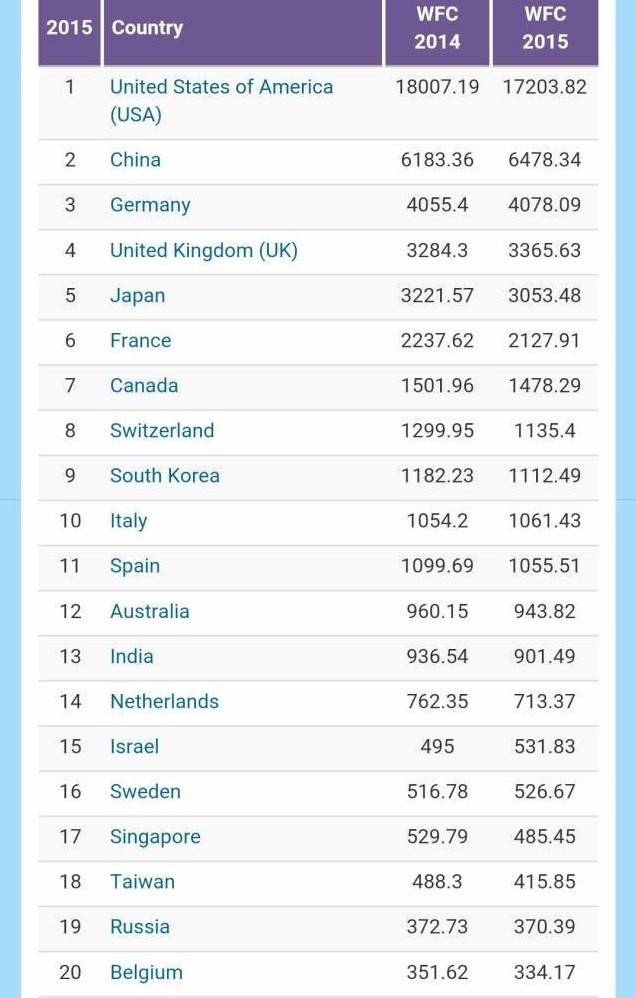Sort by the WFC 2015 column header
The width and height of the screenshot is (636, 998).
coord(545,28)
